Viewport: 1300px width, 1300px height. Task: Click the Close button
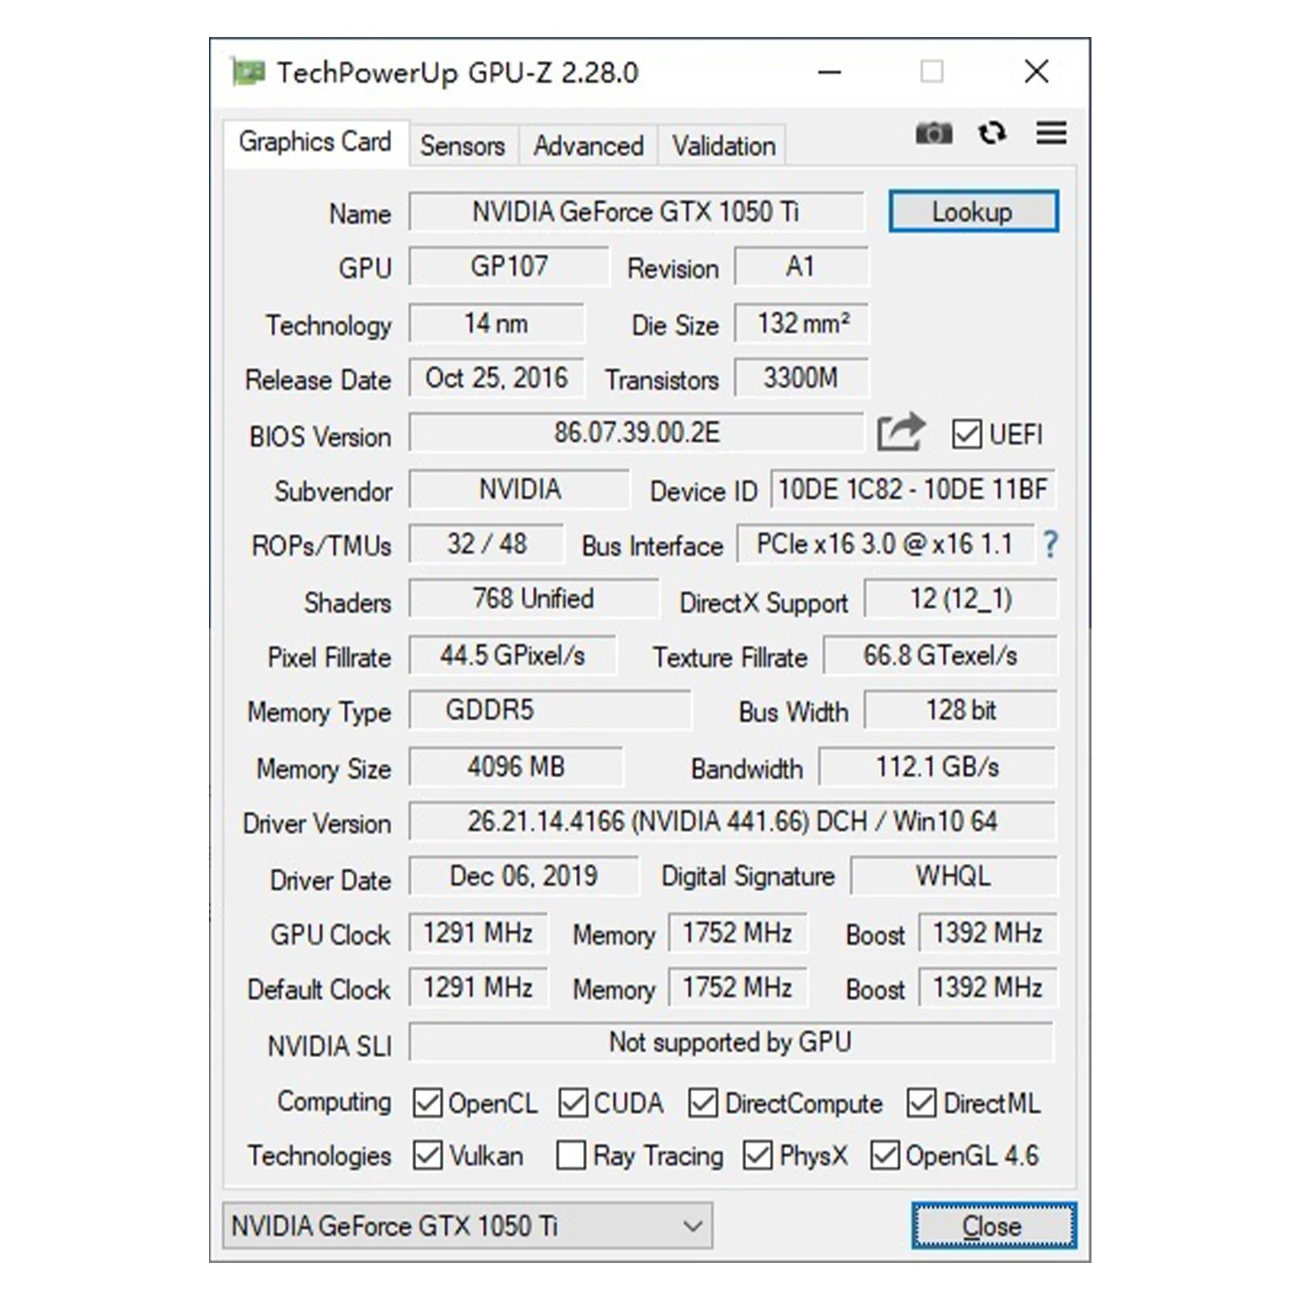point(993,1226)
